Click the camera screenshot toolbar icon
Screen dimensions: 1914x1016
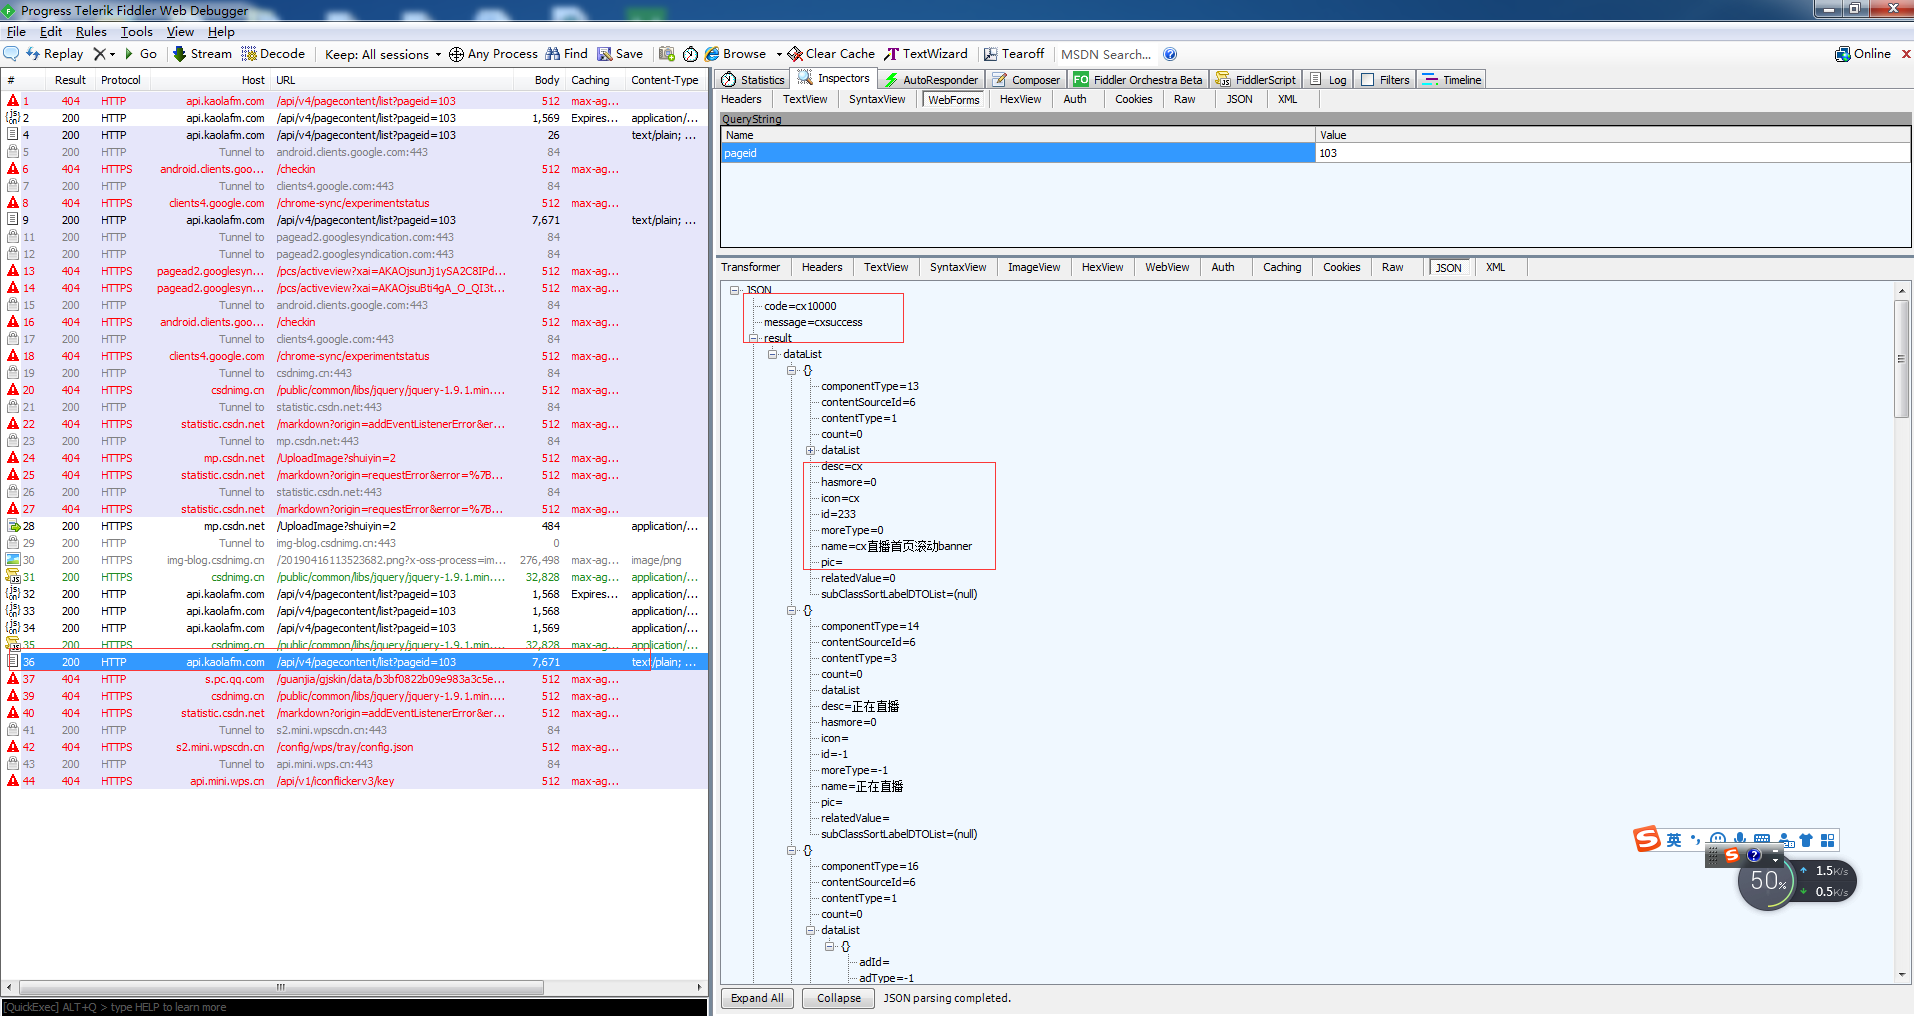(667, 54)
